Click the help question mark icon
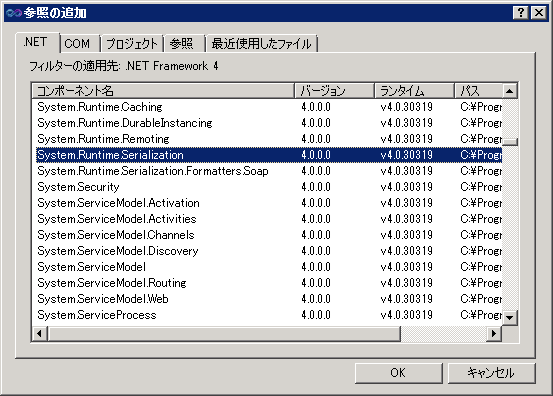The image size is (553, 396). [520, 13]
